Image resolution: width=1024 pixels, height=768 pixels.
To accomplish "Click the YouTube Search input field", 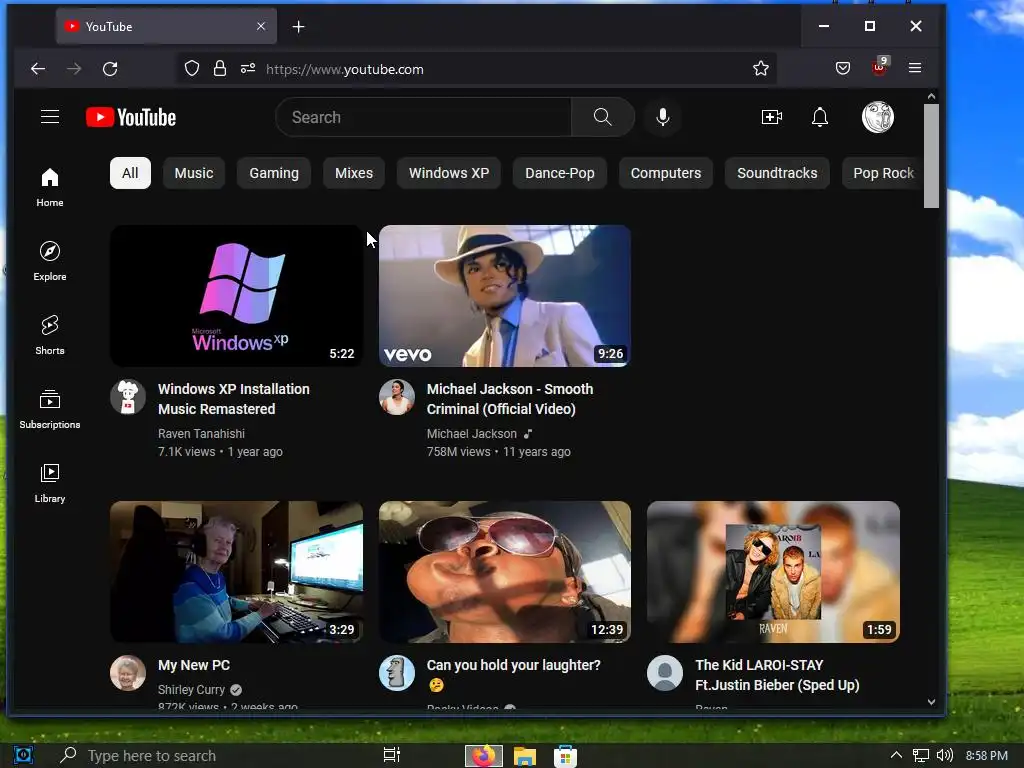I will tap(424, 117).
